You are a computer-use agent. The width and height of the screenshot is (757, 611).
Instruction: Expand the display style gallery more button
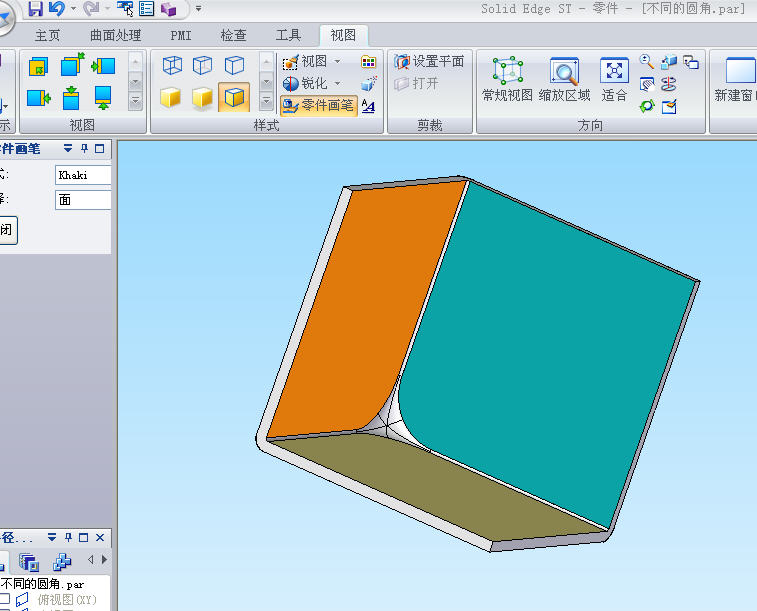266,101
